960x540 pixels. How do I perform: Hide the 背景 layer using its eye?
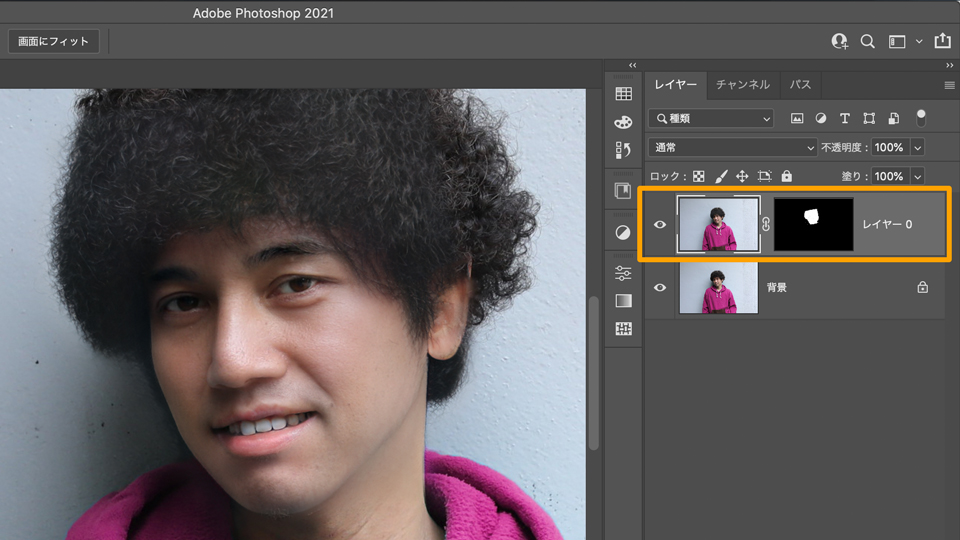point(659,287)
